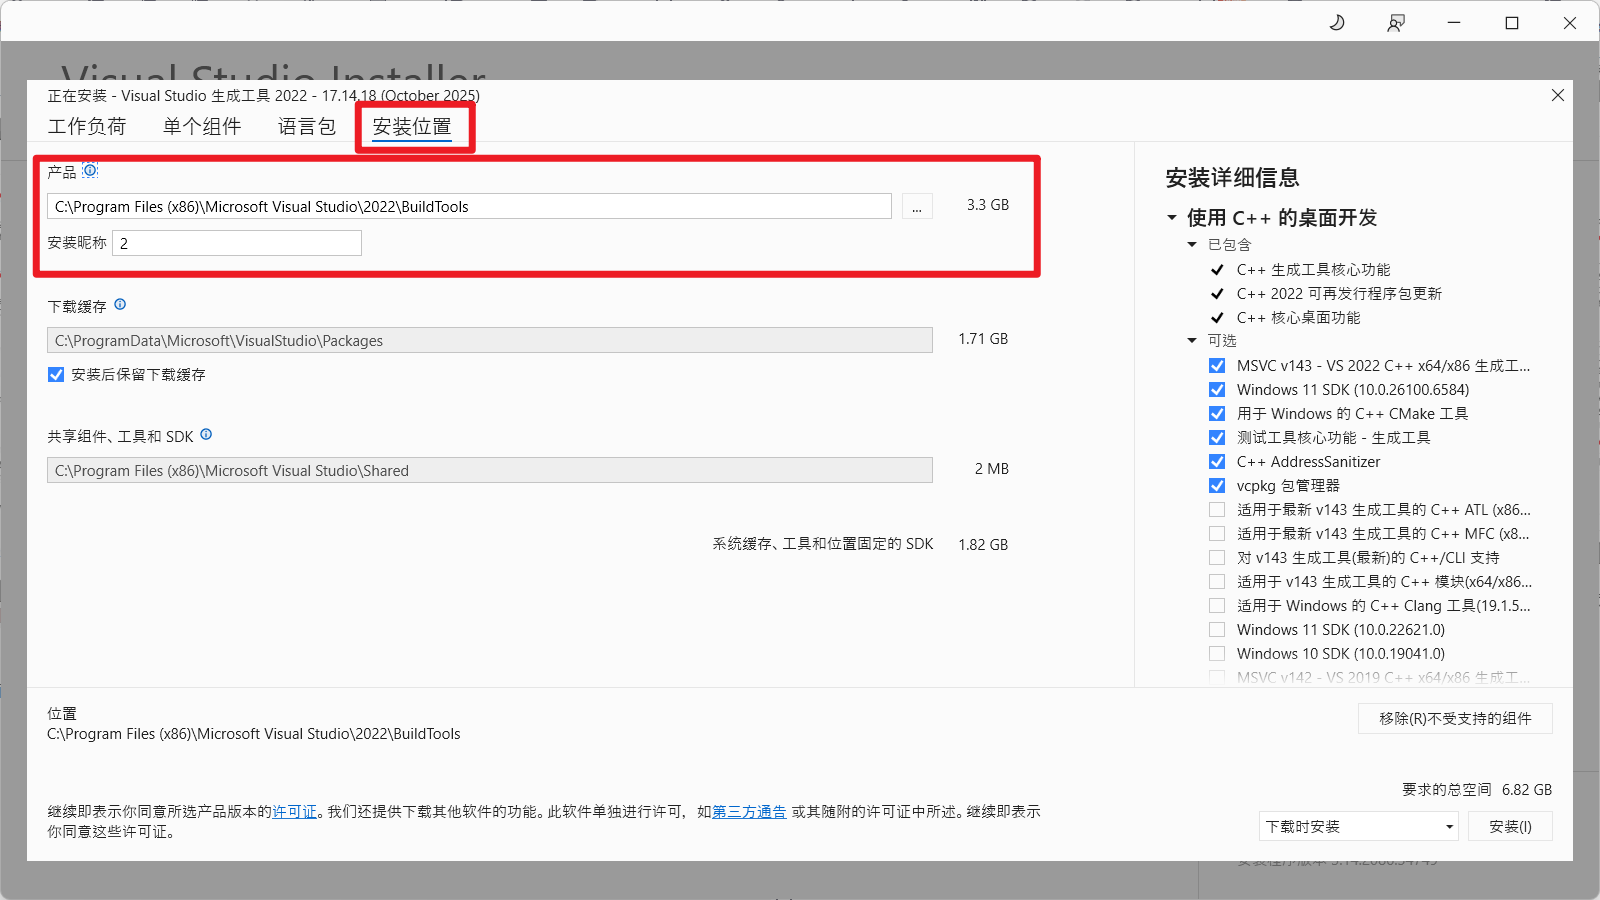
Task: Uncheck Windows 11 SDK (10.0.26100.6584)
Action: (1217, 390)
